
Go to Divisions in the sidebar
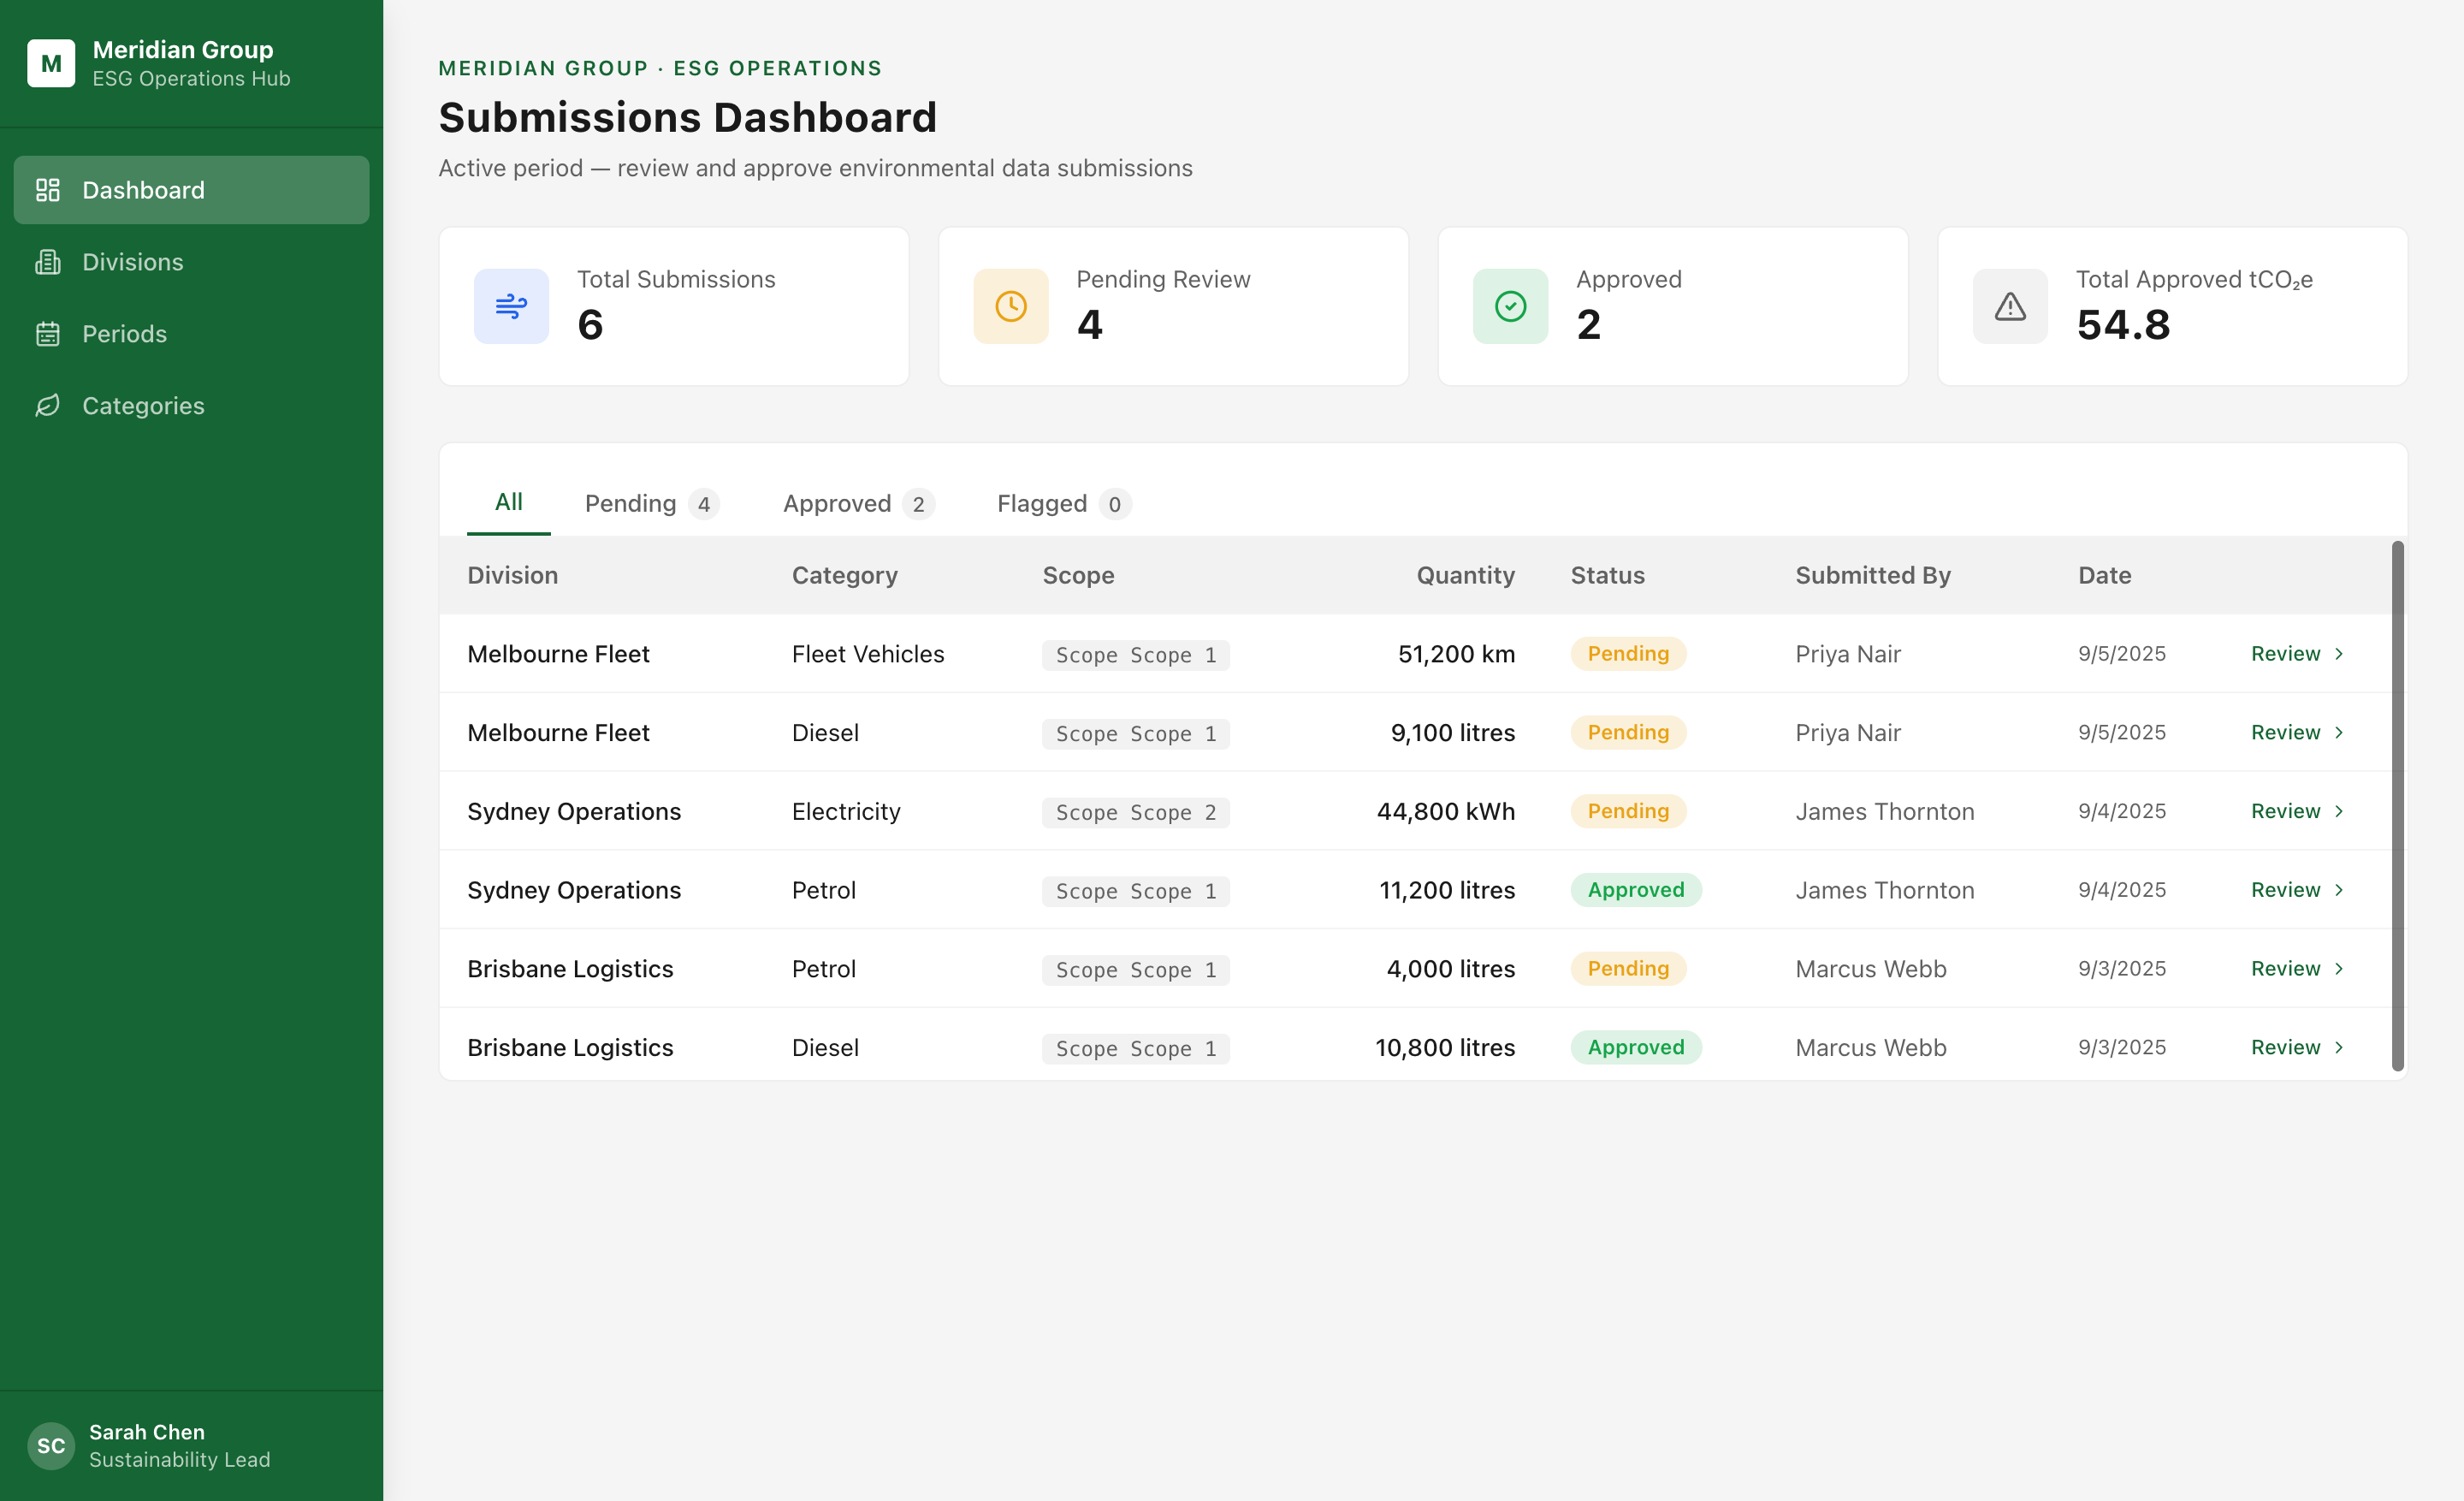pyautogui.click(x=191, y=262)
